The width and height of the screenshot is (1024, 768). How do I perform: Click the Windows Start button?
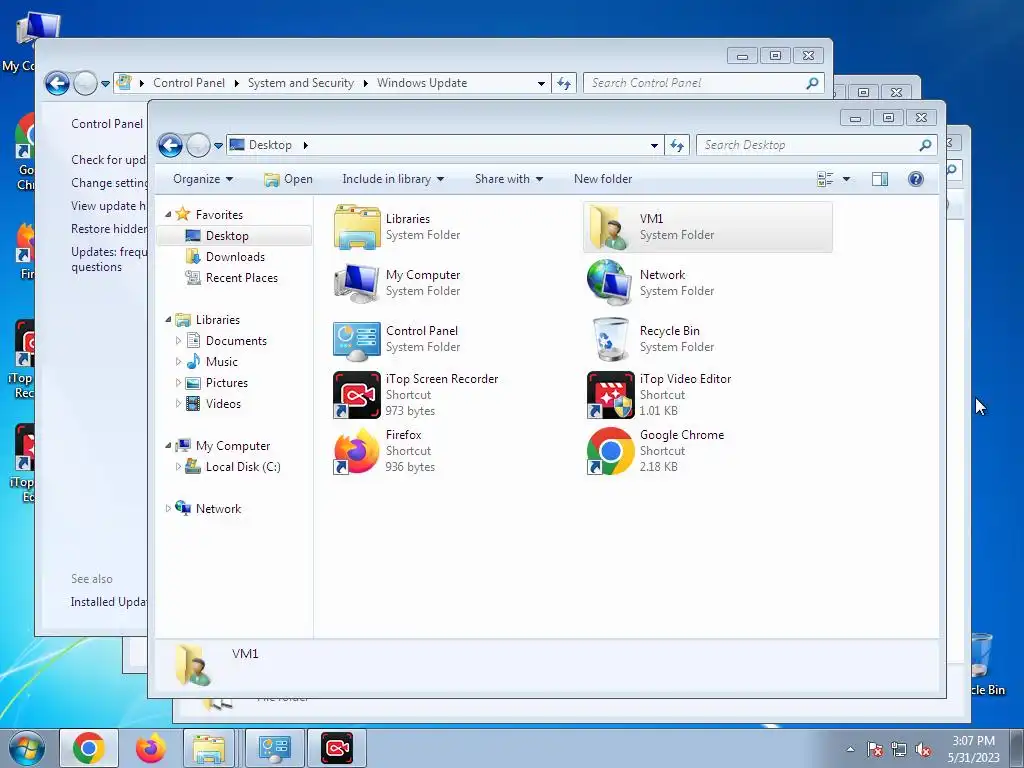click(x=27, y=748)
